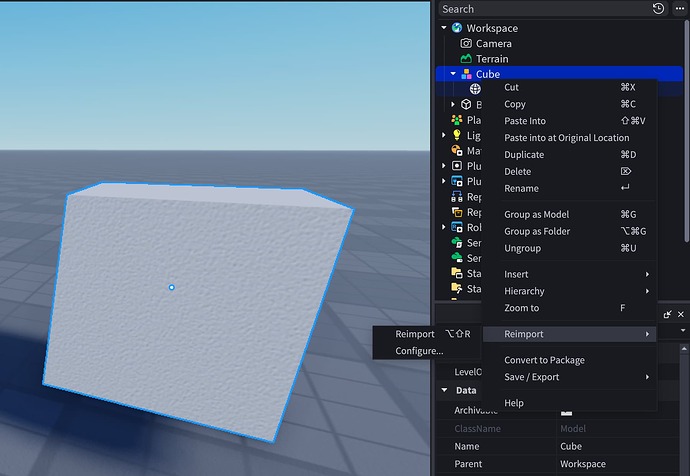Close the Properties panel

pyautogui.click(x=681, y=314)
